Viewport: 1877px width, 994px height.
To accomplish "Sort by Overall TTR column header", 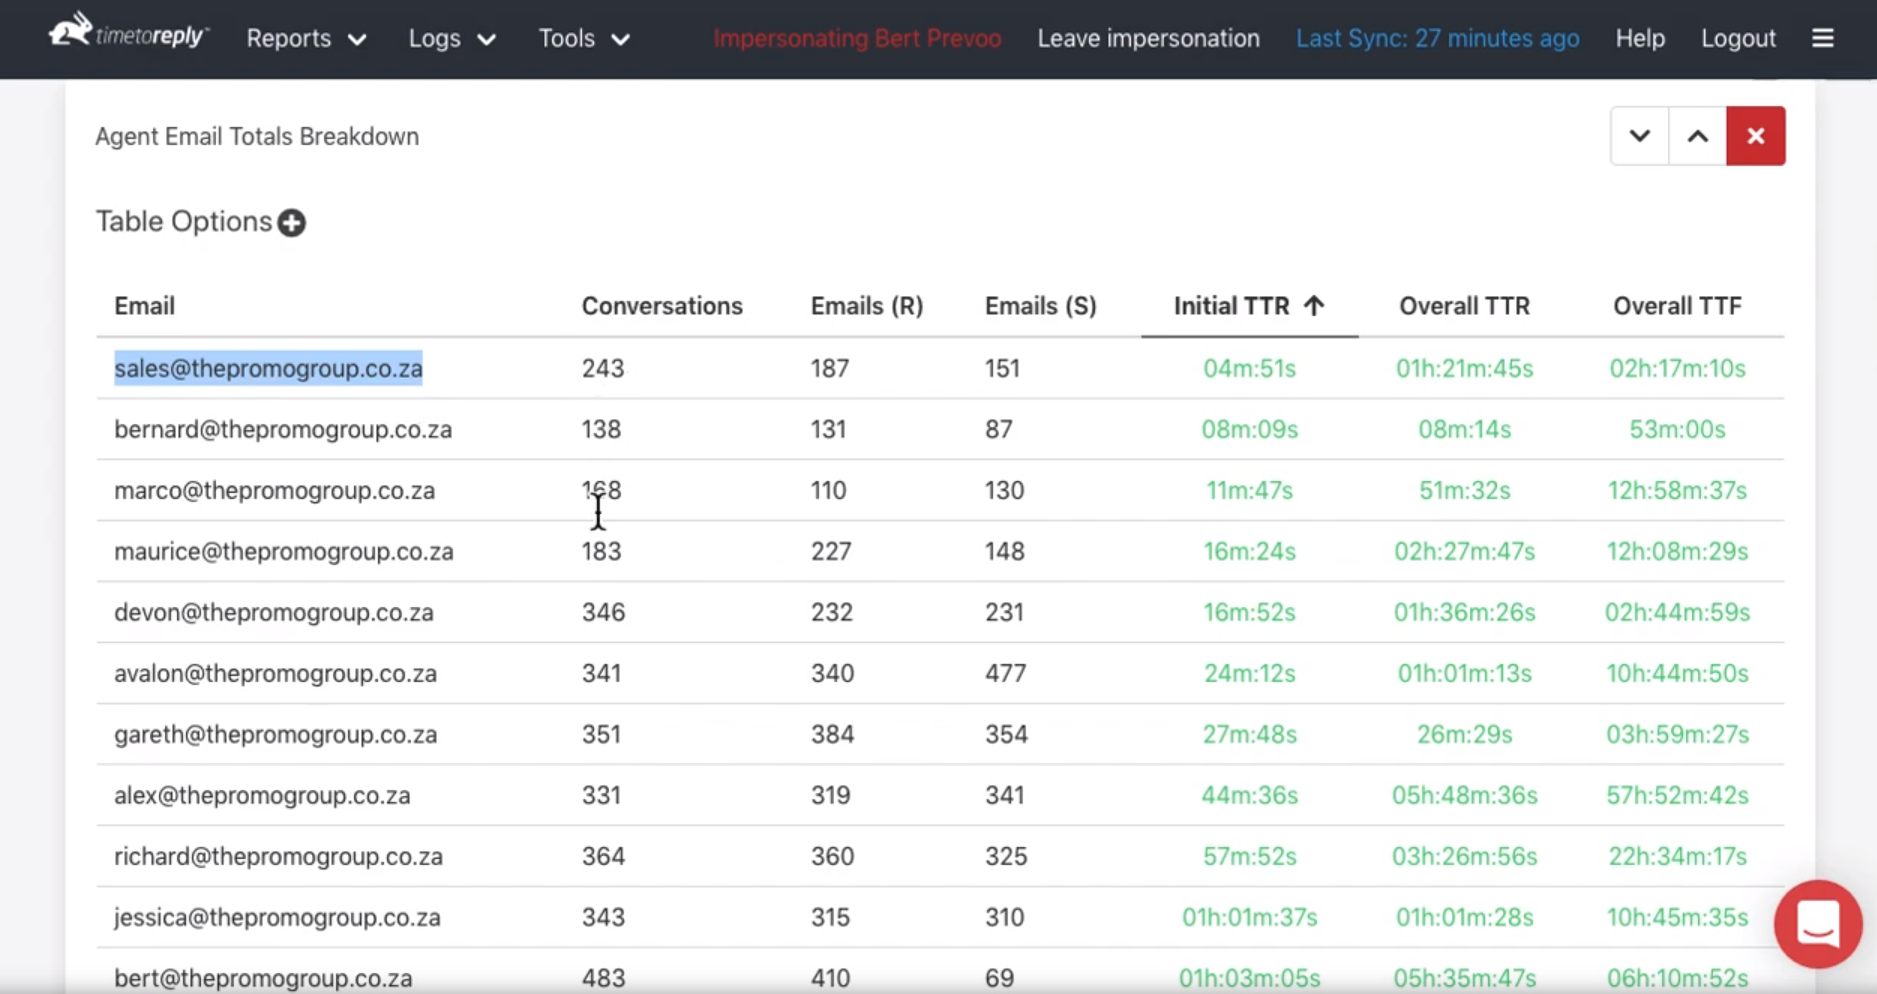I will tap(1464, 306).
